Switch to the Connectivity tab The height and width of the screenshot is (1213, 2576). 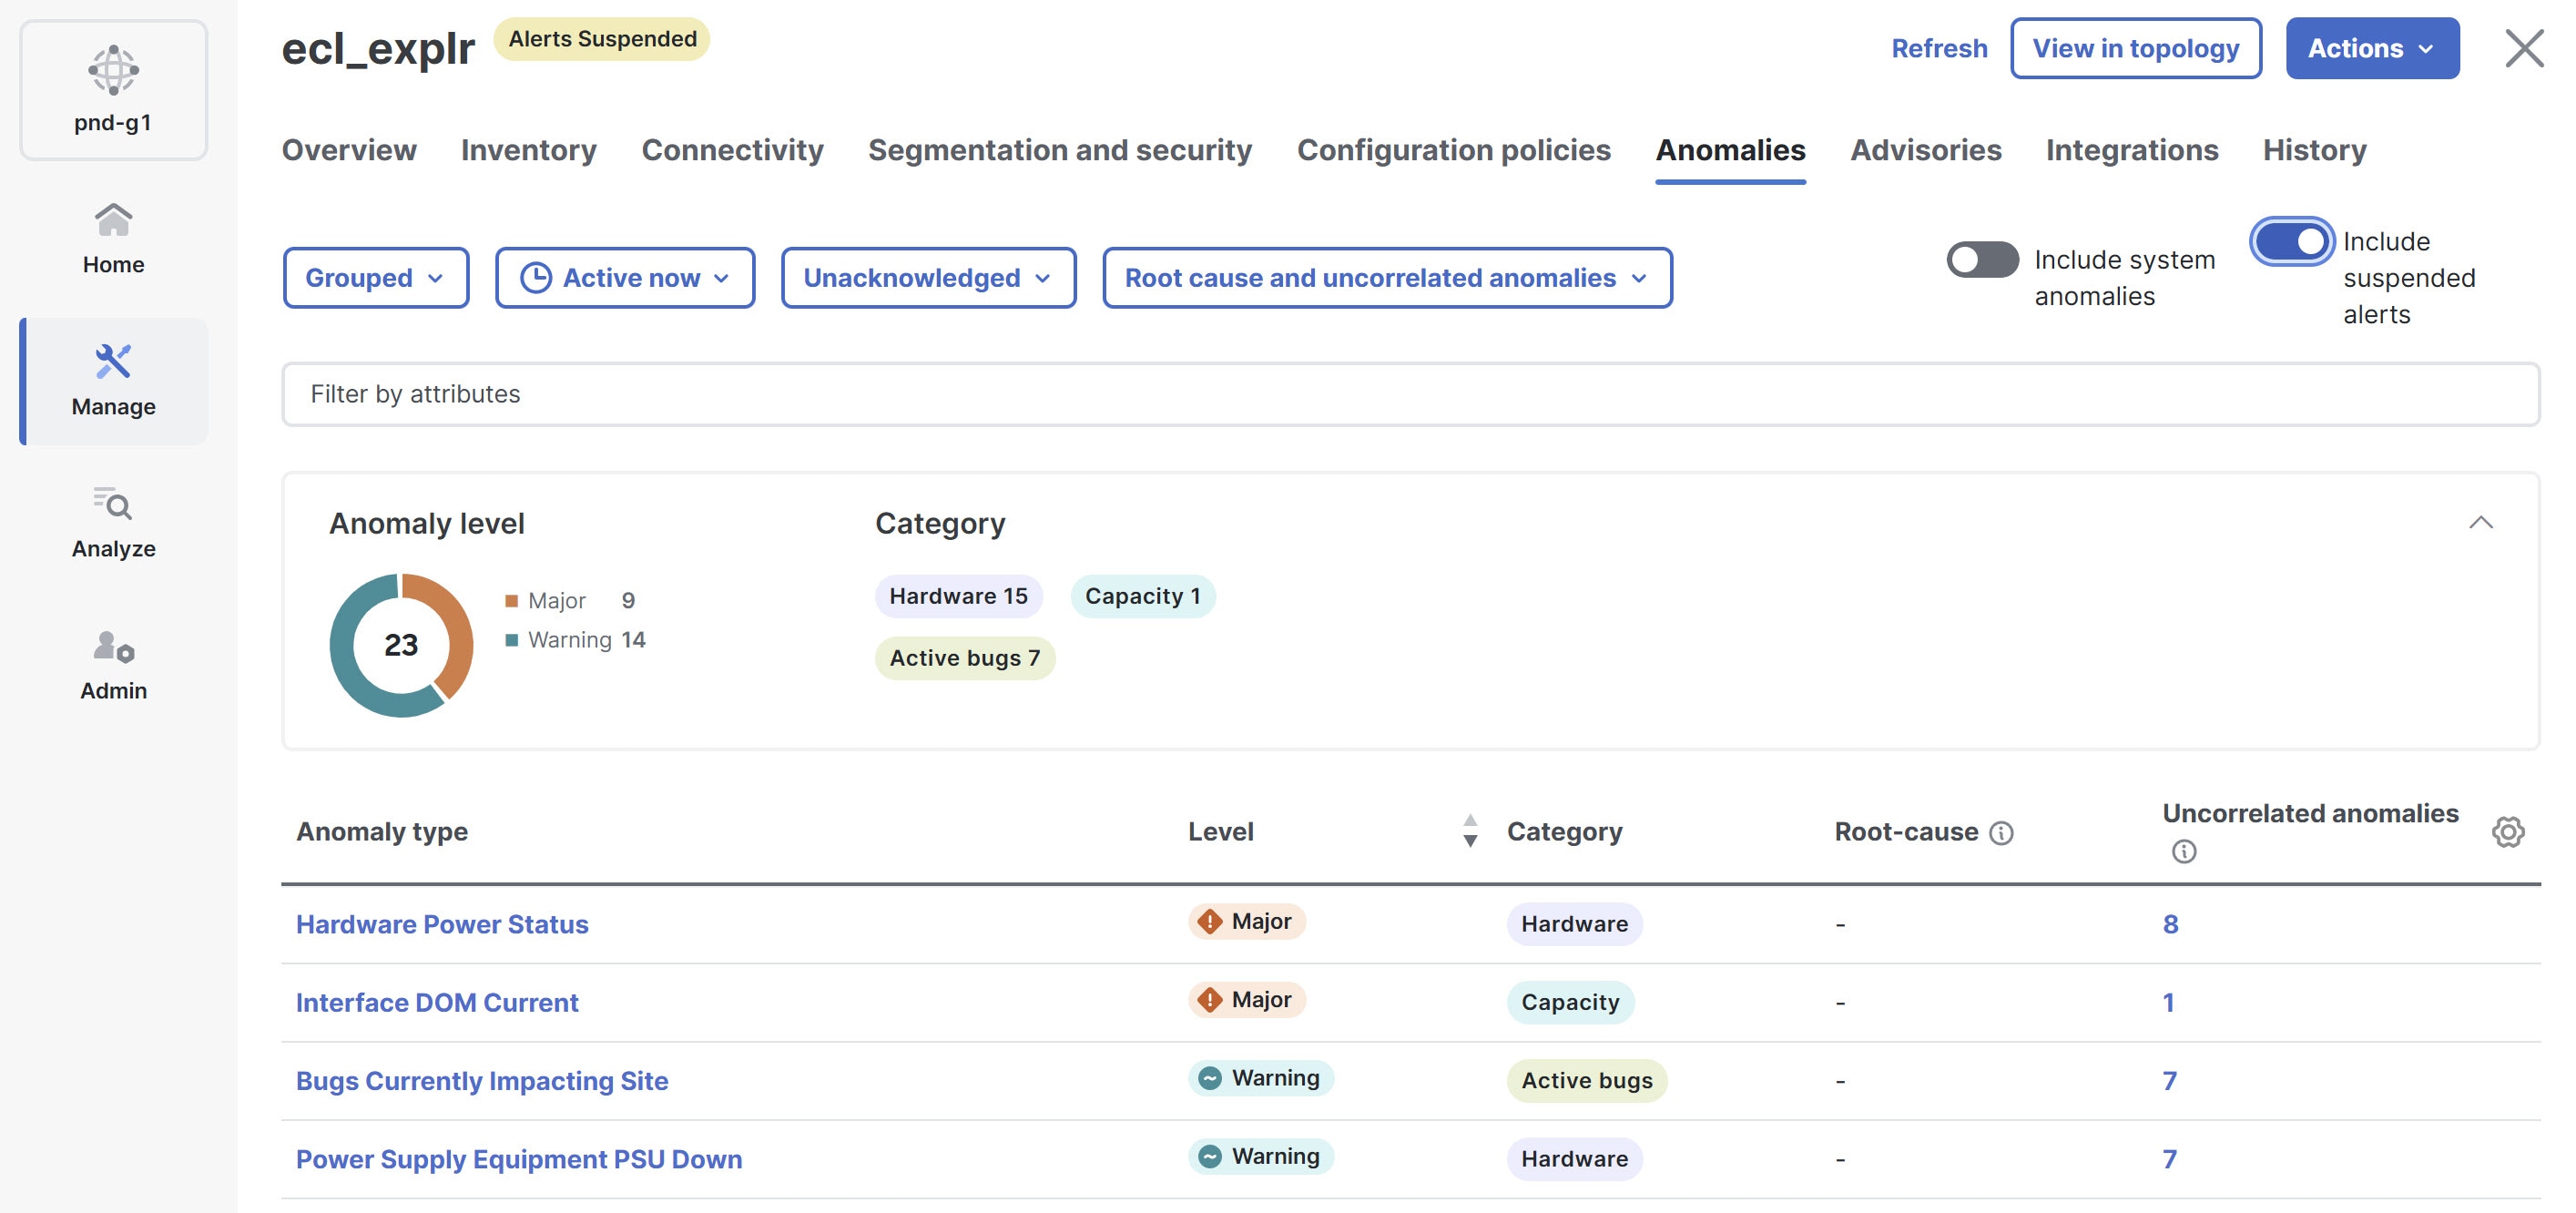pos(732,150)
